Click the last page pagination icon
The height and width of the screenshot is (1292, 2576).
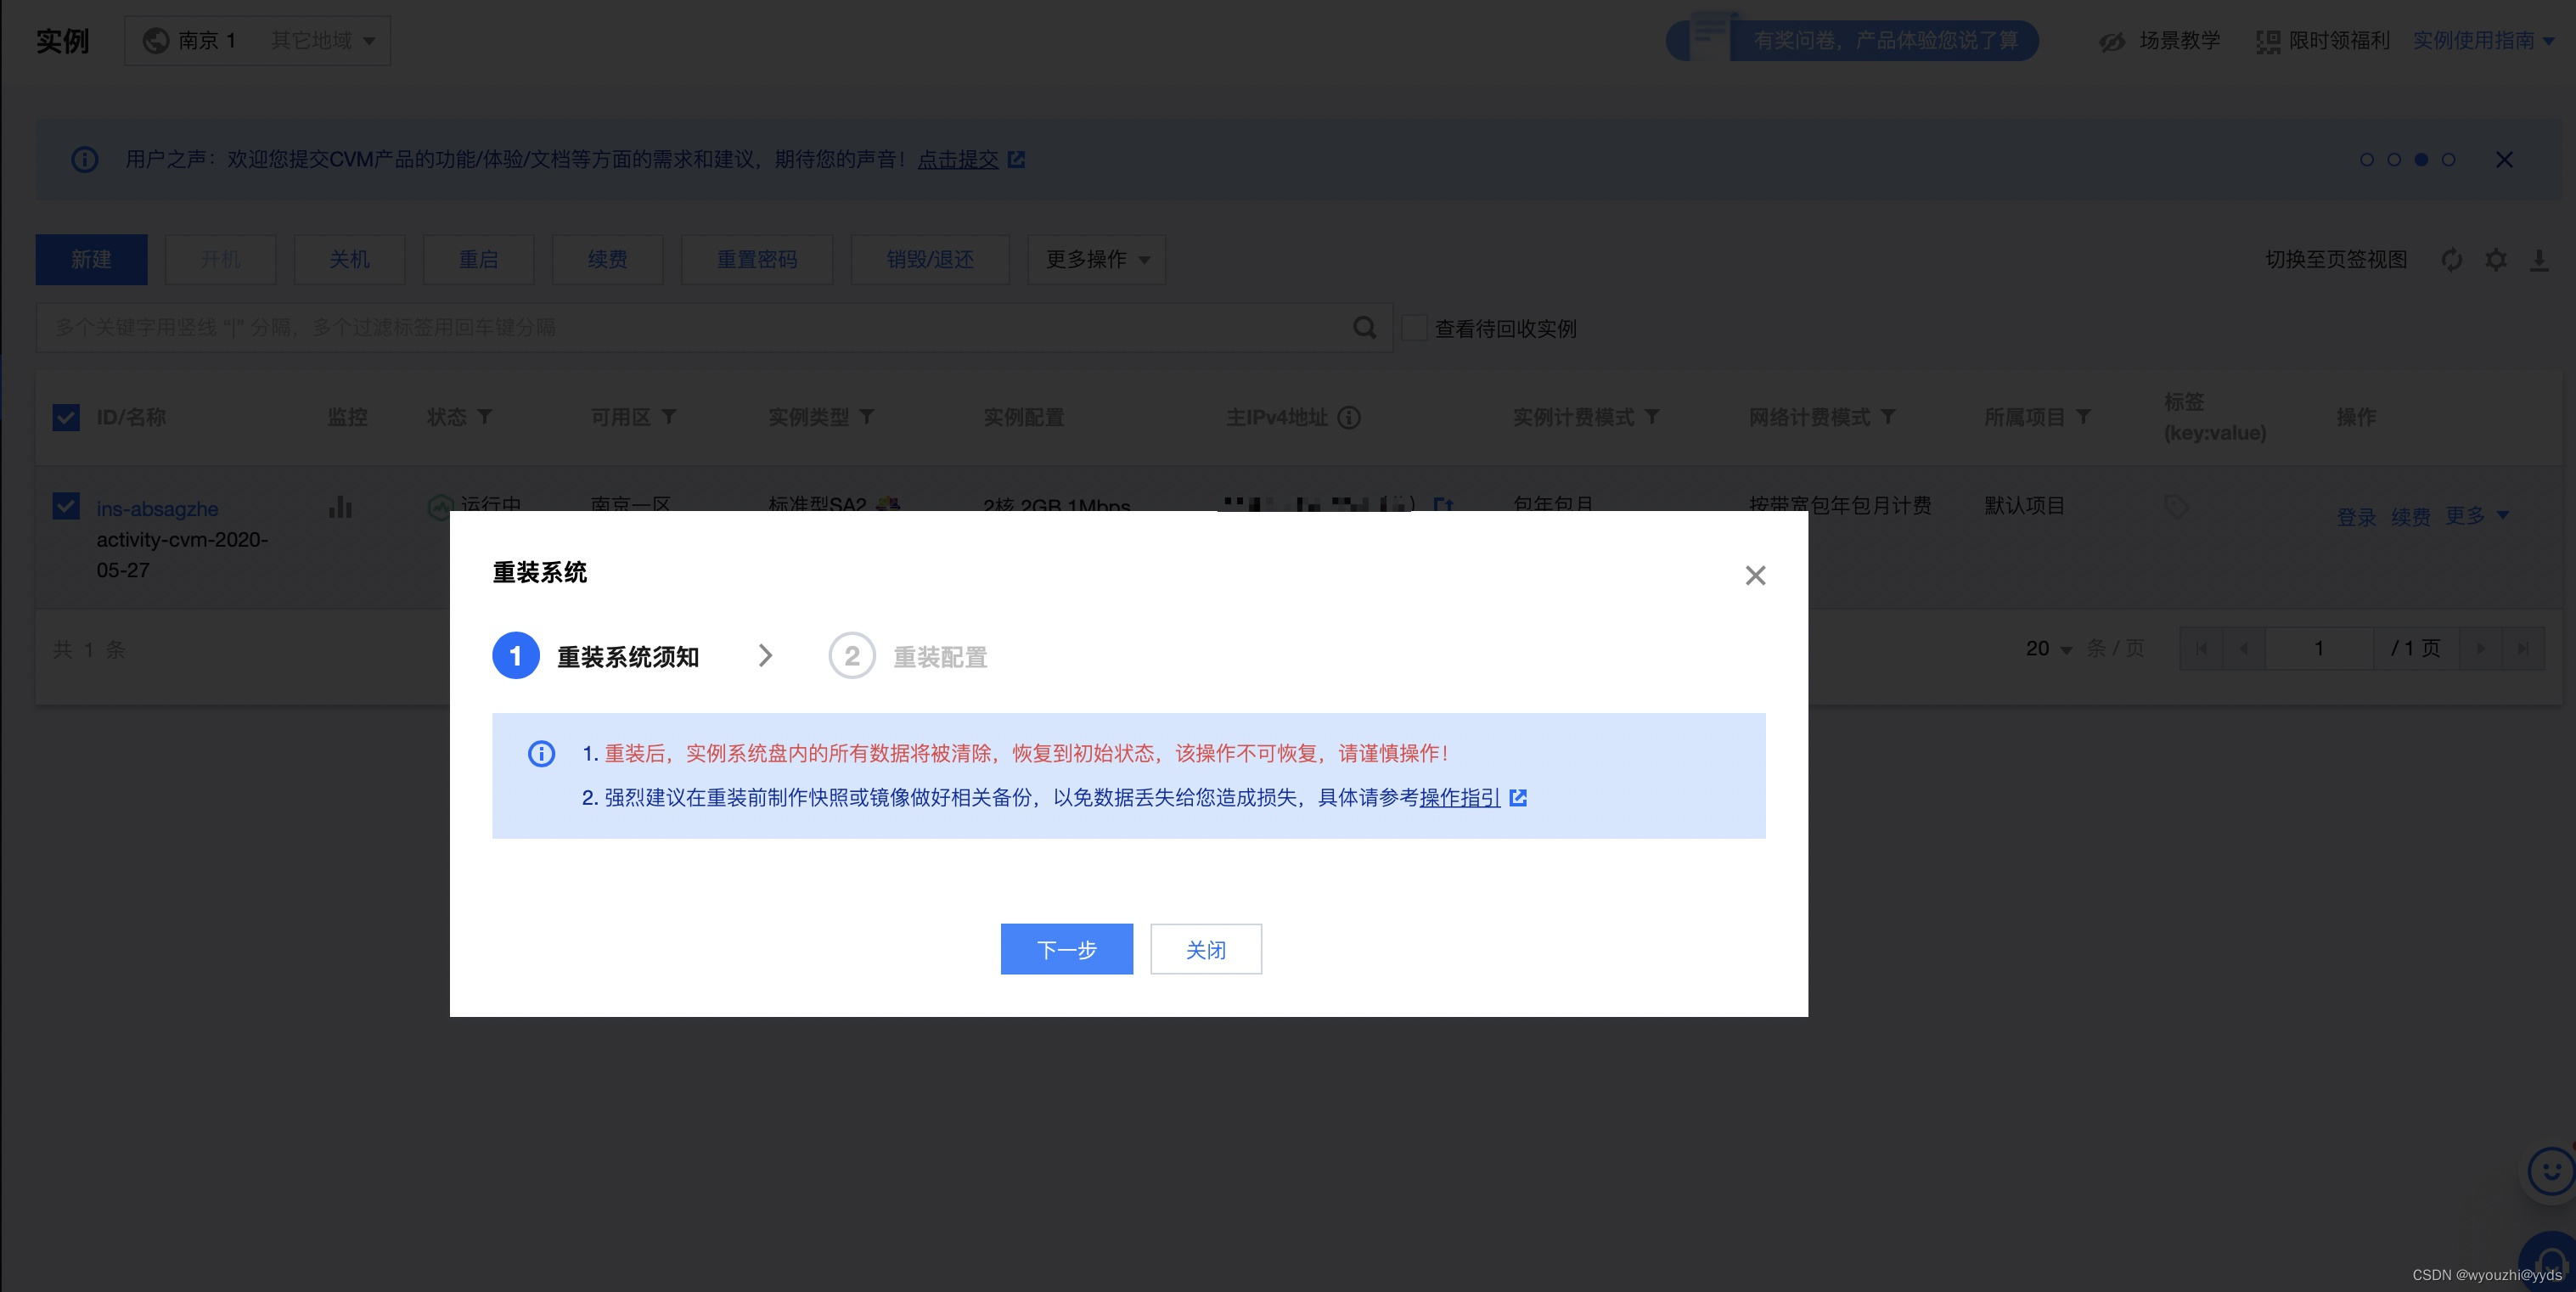tap(2522, 648)
